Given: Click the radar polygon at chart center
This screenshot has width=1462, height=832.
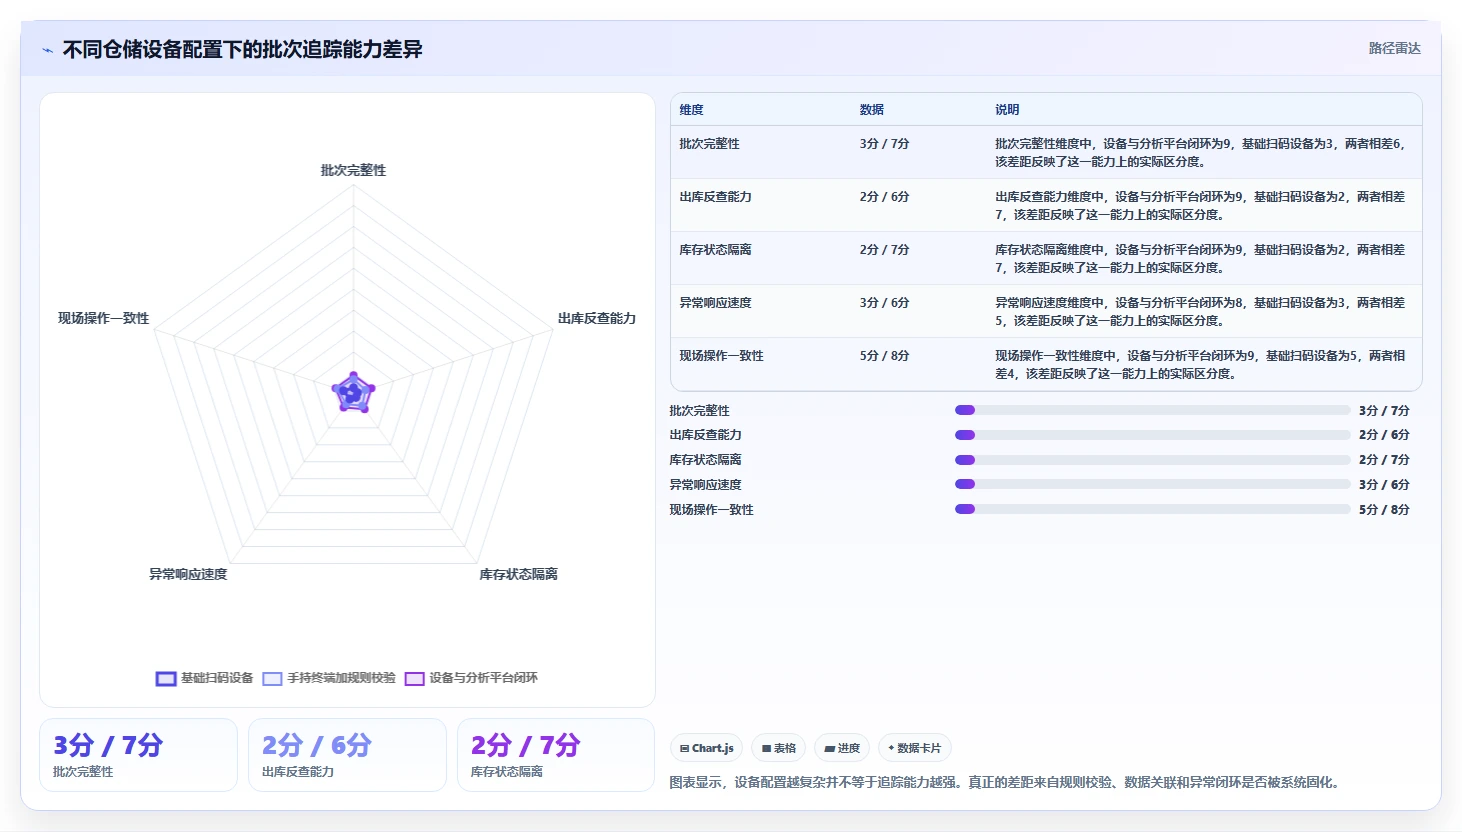Looking at the screenshot, I should 353,392.
